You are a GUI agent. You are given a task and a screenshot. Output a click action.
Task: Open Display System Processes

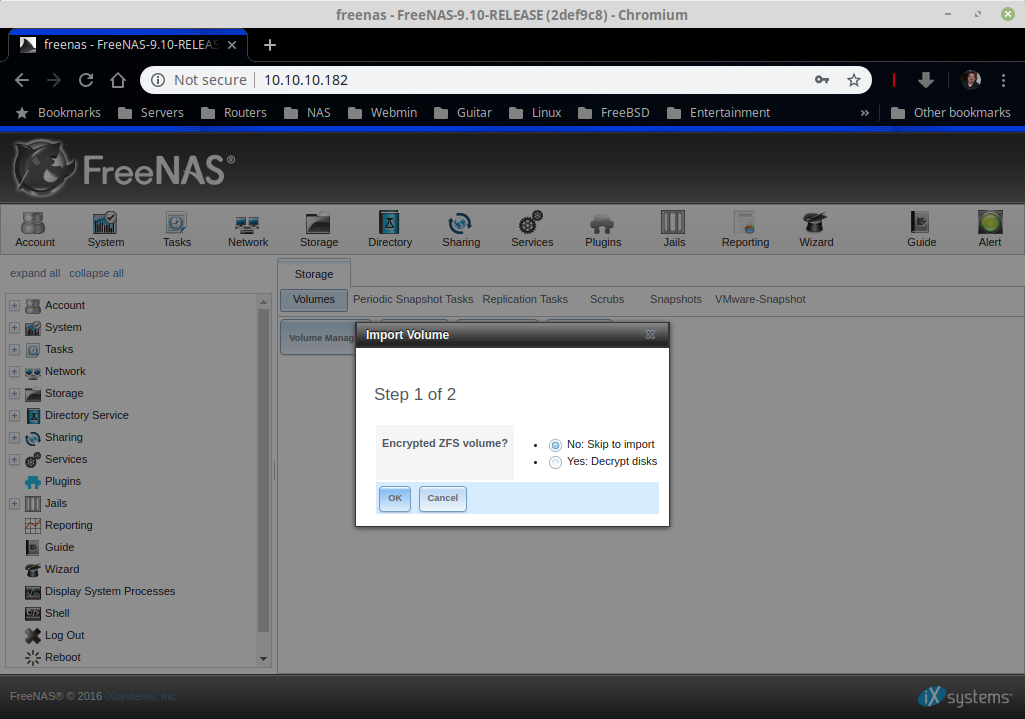tap(110, 591)
